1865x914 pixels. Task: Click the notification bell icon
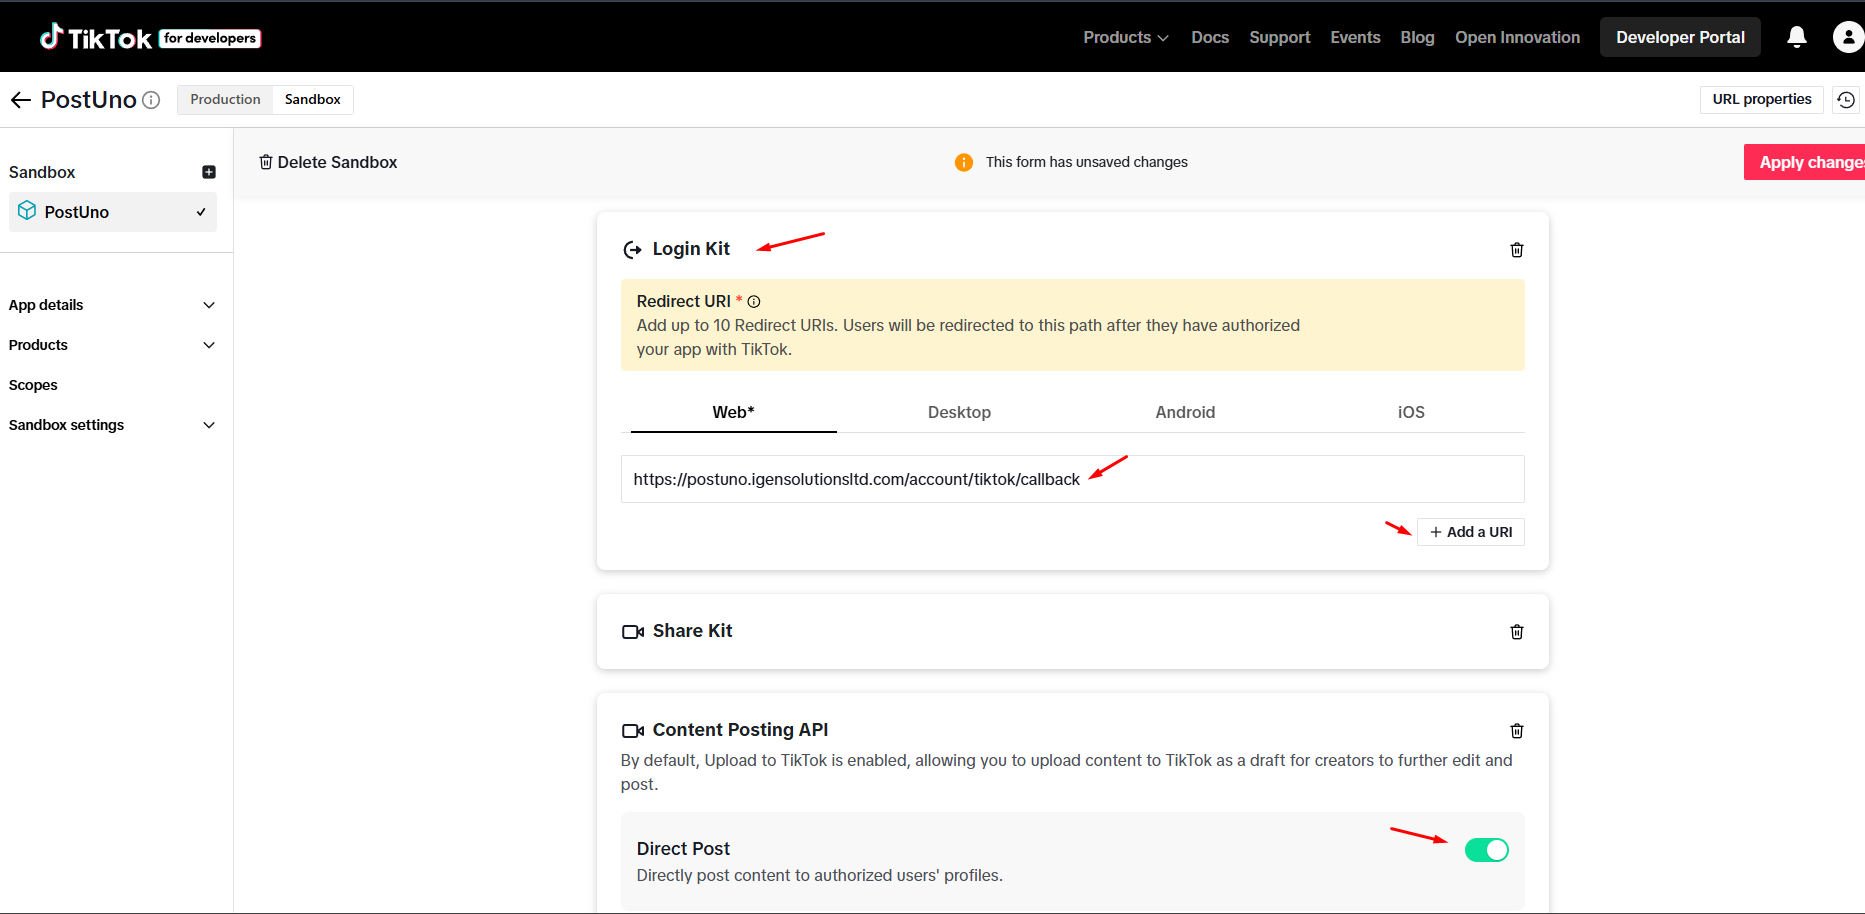(1796, 37)
